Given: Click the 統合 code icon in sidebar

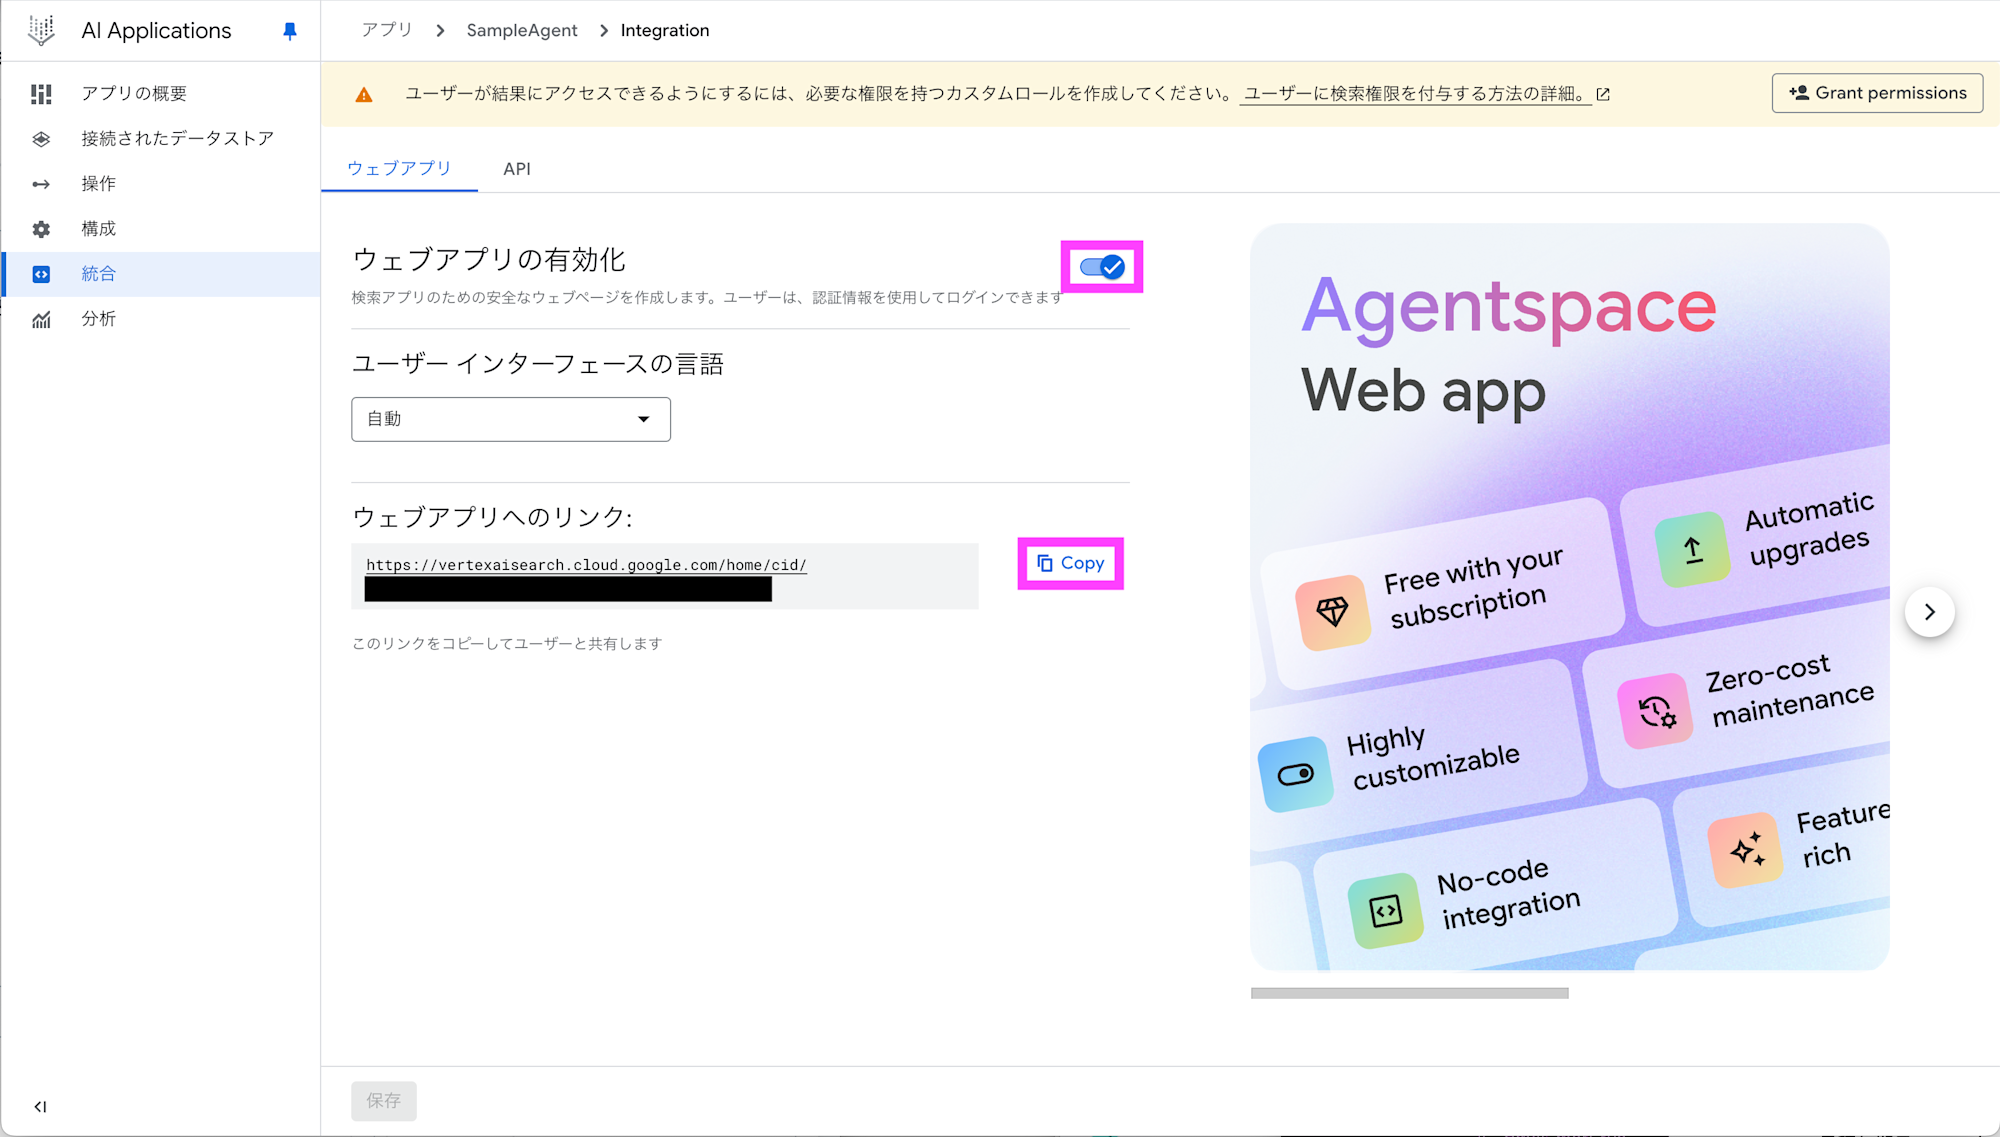Looking at the screenshot, I should (41, 274).
